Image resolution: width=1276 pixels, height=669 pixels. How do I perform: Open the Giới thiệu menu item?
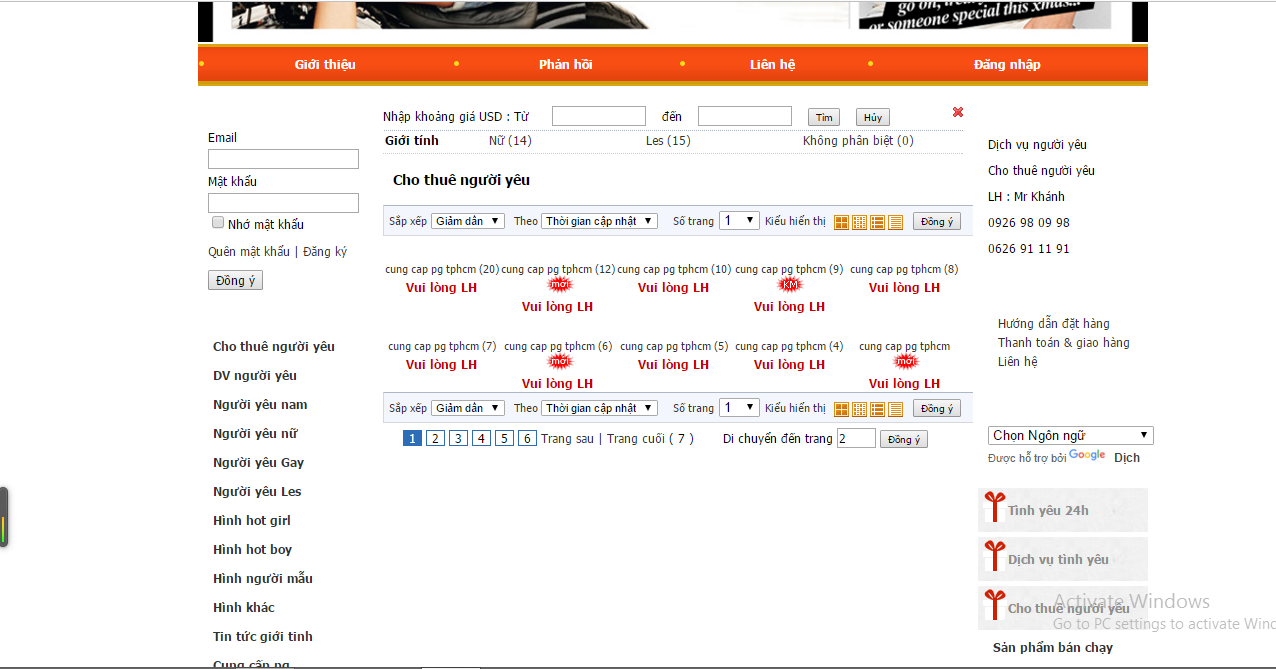325,64
